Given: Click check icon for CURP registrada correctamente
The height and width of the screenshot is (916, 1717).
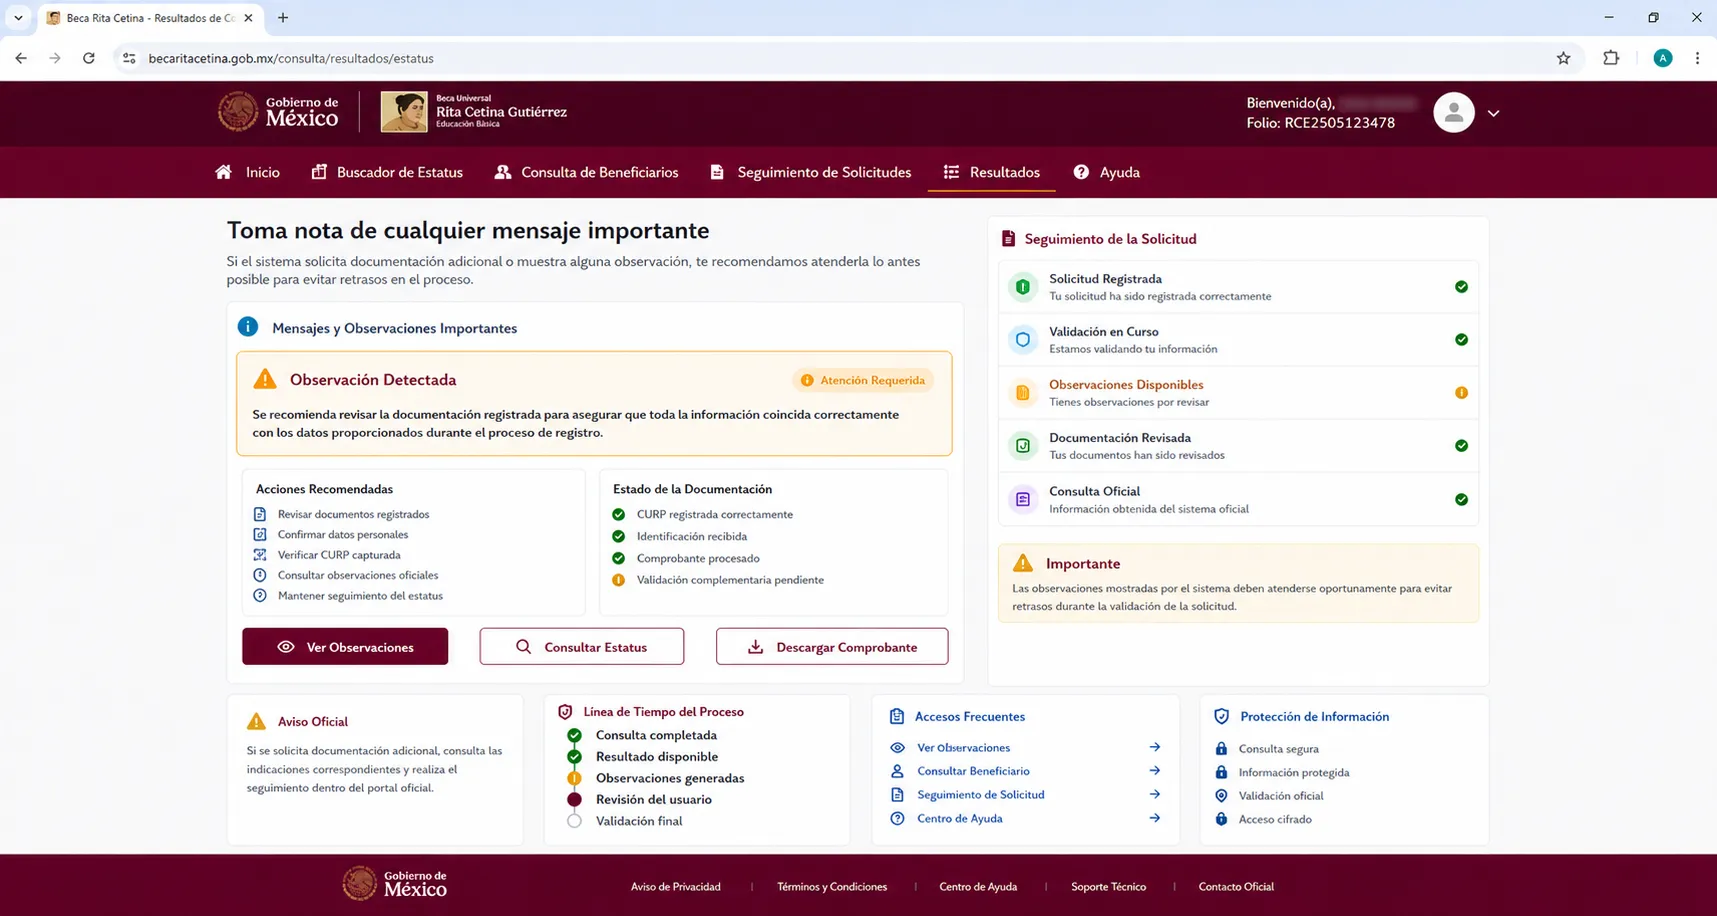Looking at the screenshot, I should tap(619, 514).
